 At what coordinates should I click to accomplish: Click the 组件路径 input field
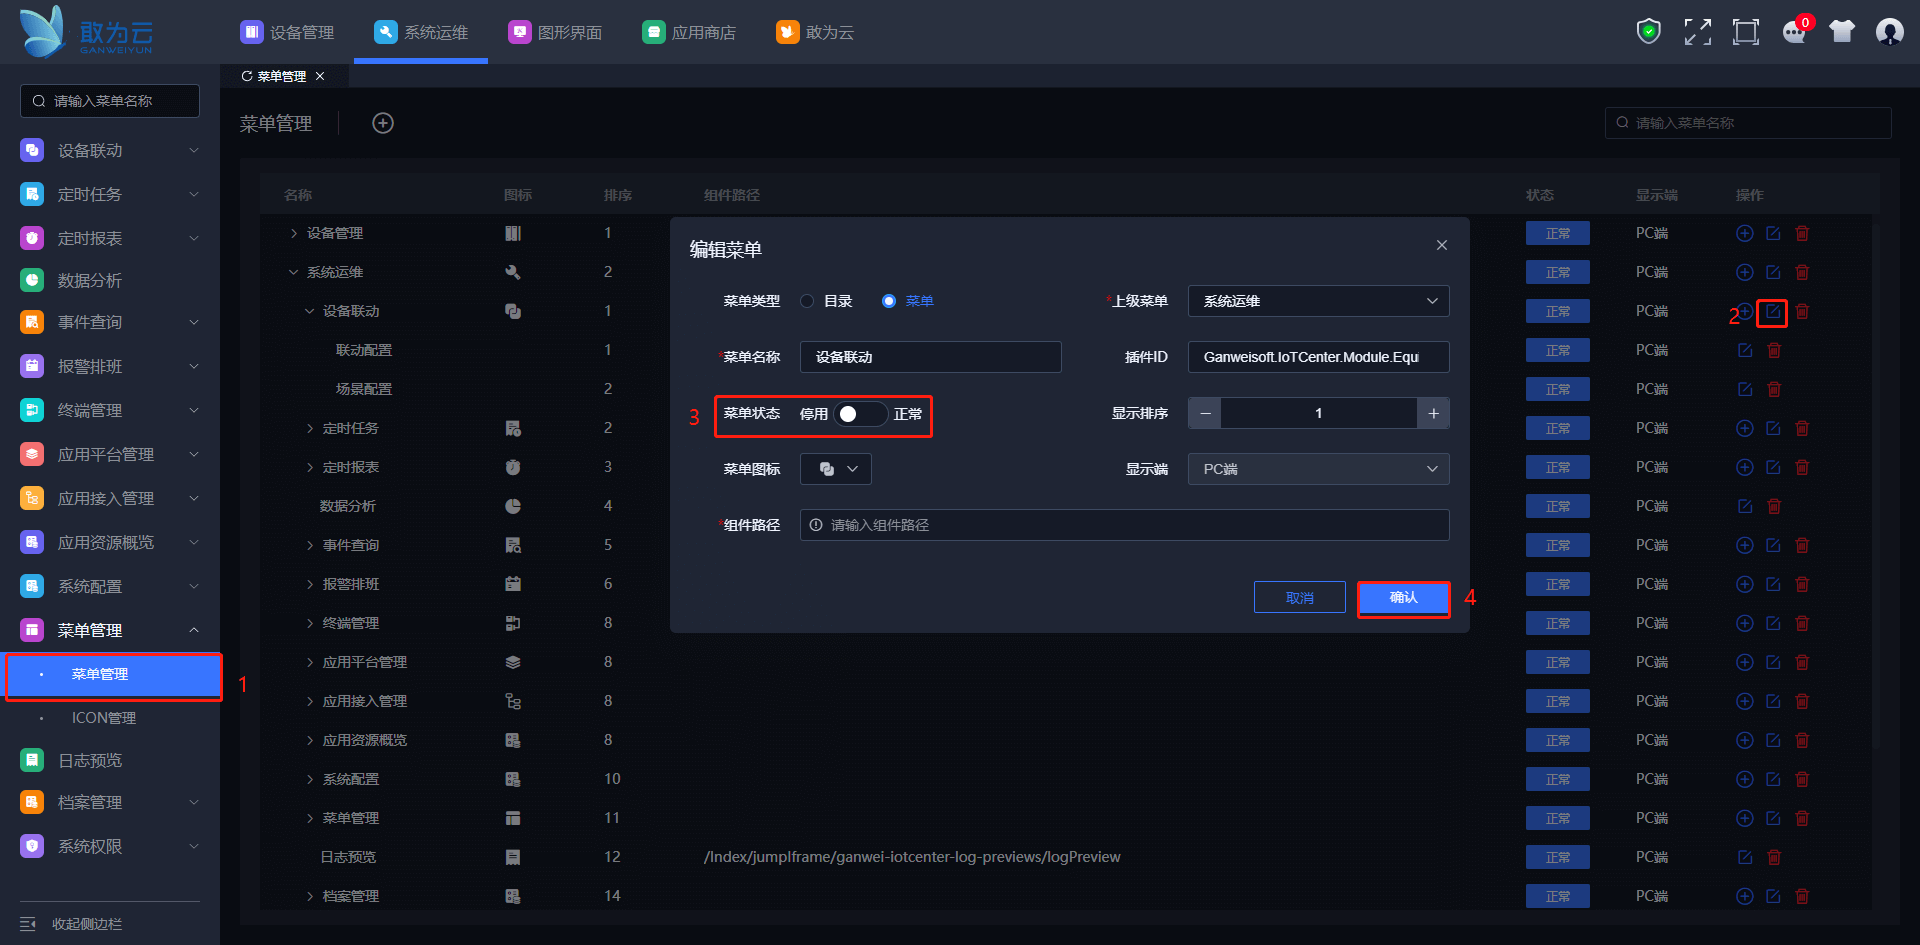[x=1125, y=525]
